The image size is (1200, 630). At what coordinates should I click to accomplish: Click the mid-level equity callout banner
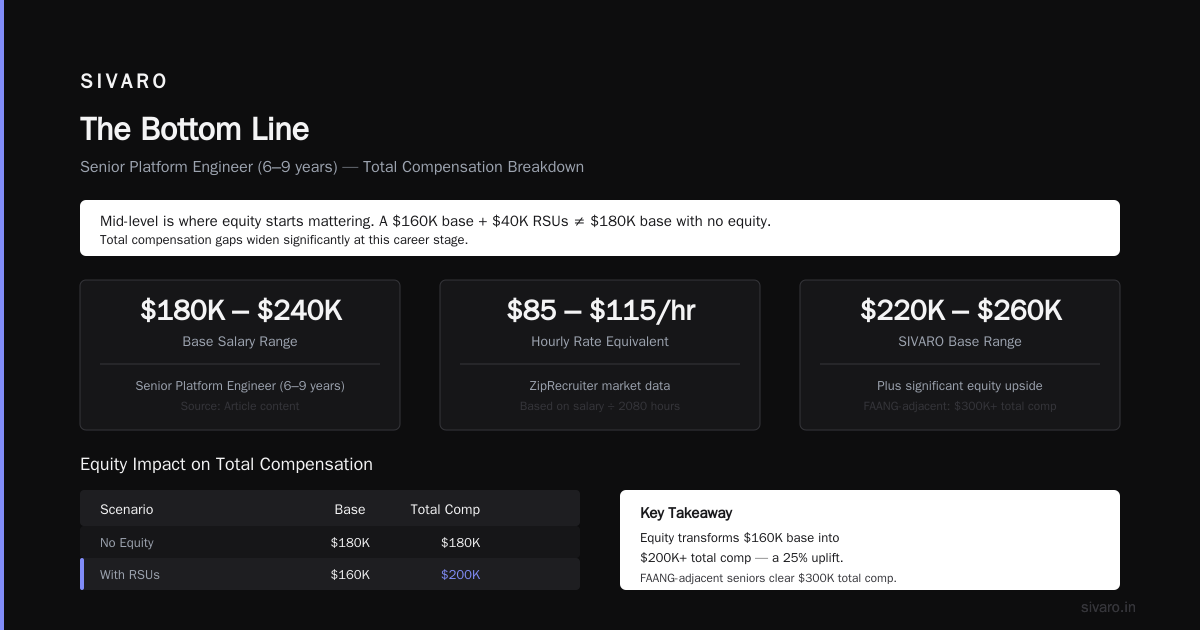click(x=600, y=228)
